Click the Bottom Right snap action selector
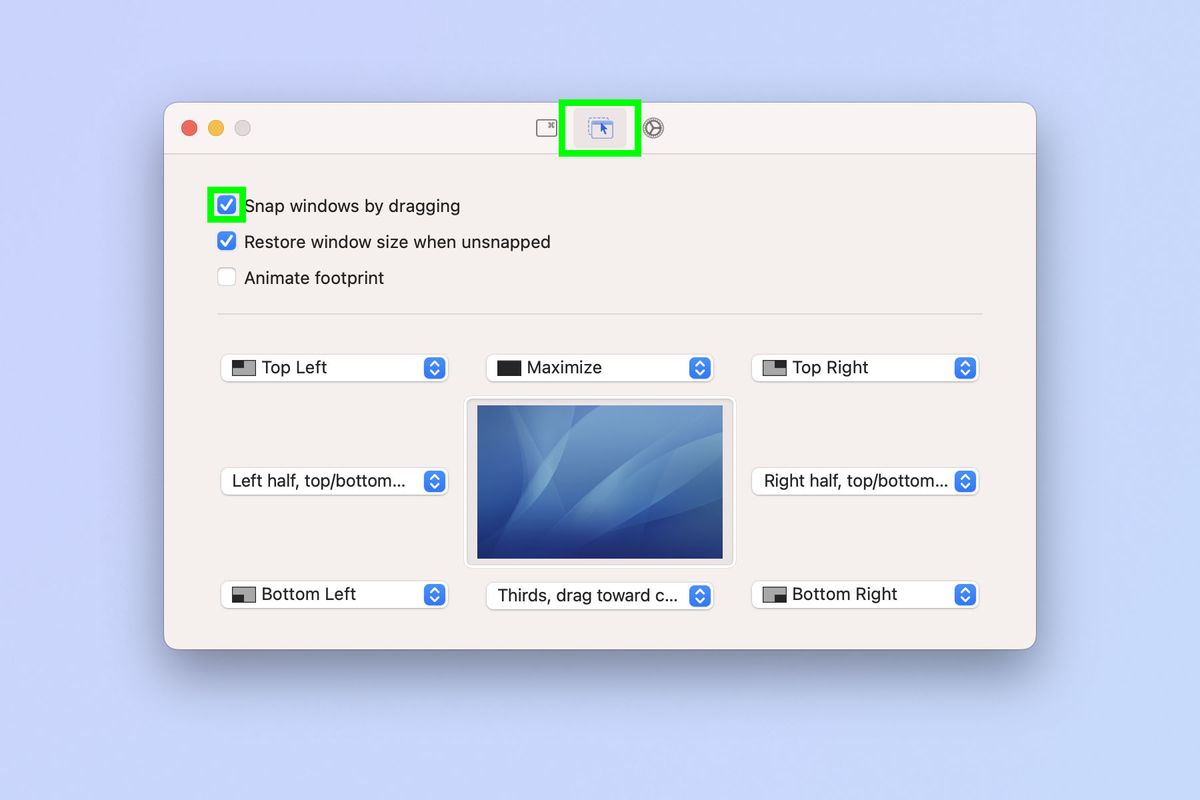The width and height of the screenshot is (1200, 800). 864,594
